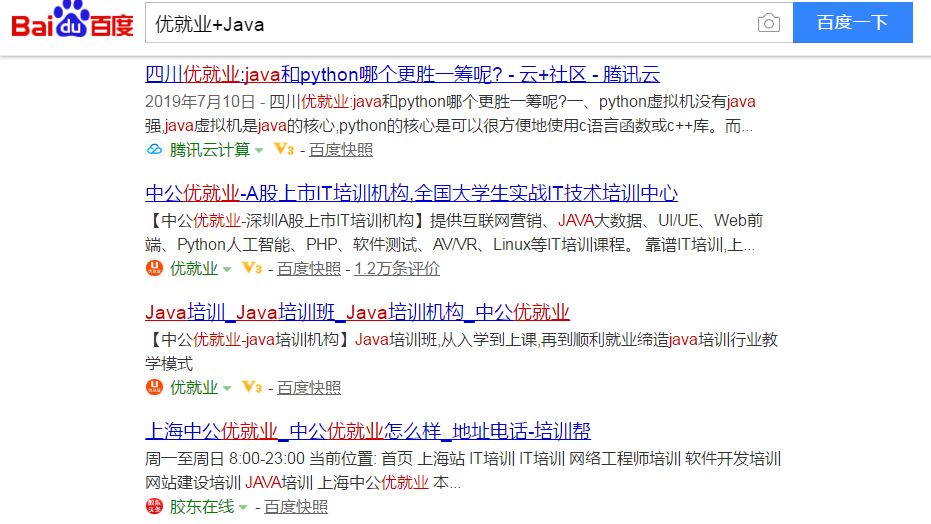This screenshot has width=931, height=524.
Task: Open the 1.2万条评价 reviews link
Action: pos(397,268)
